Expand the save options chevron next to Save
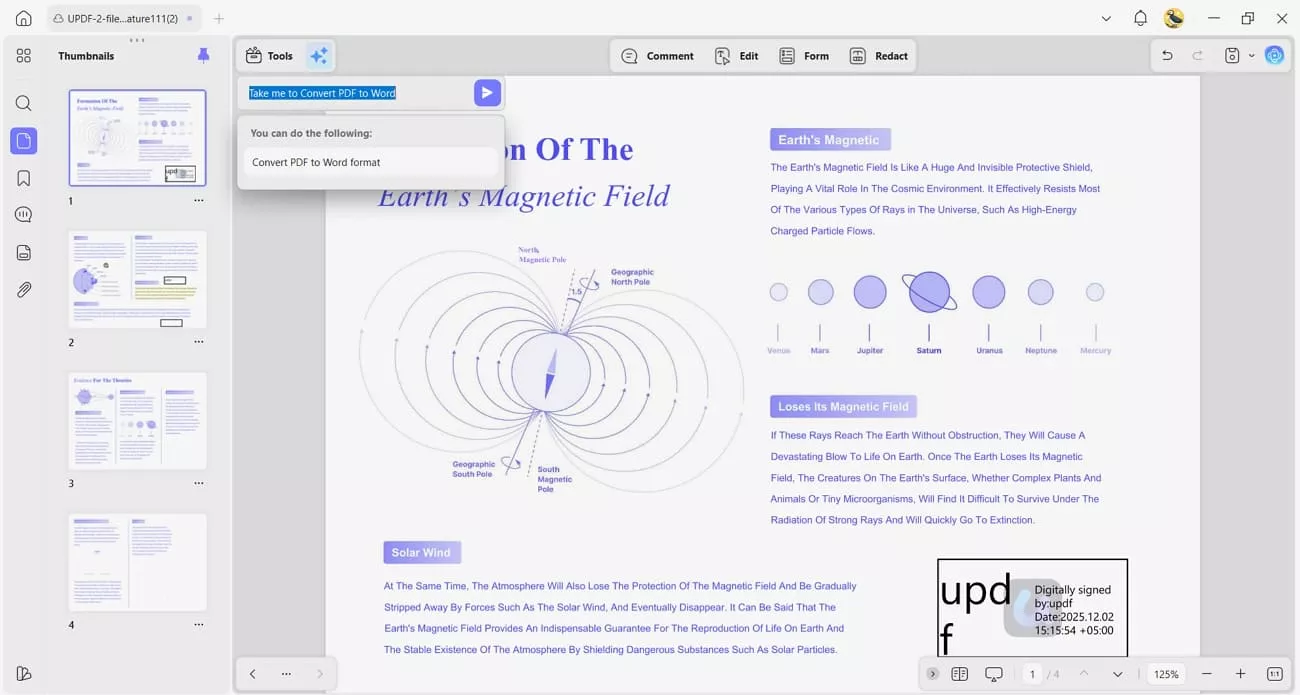Image resolution: width=1300 pixels, height=695 pixels. click(x=1251, y=56)
